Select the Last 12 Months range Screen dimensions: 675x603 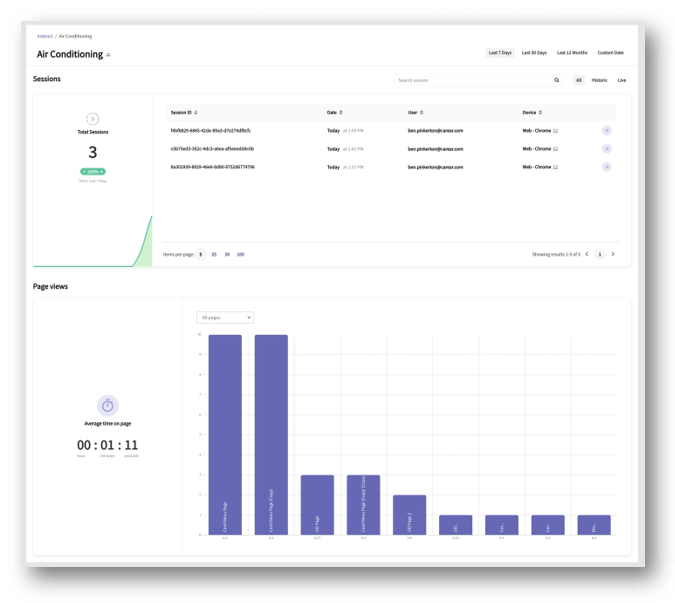pyautogui.click(x=572, y=52)
